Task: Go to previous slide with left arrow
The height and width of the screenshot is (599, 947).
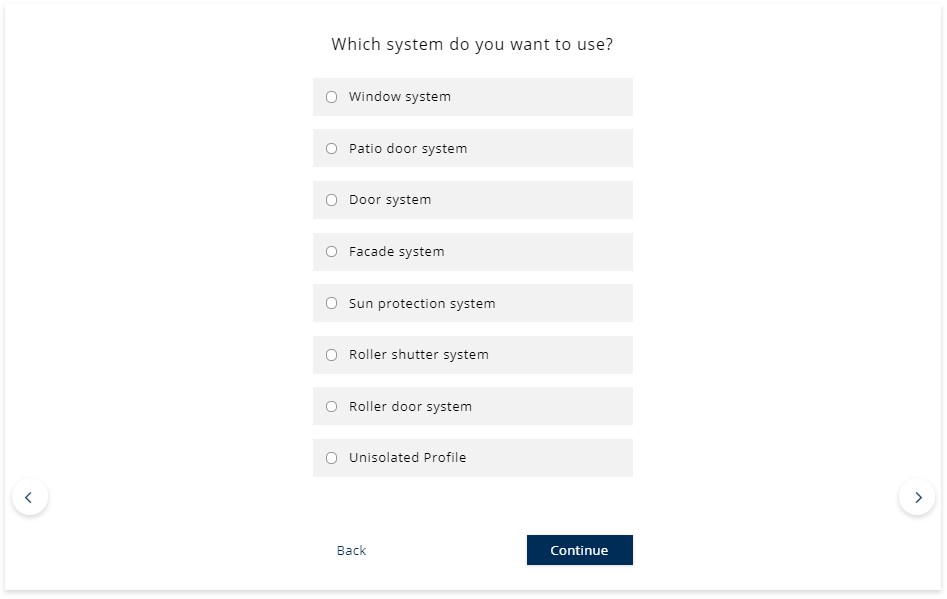Action: coord(29,497)
